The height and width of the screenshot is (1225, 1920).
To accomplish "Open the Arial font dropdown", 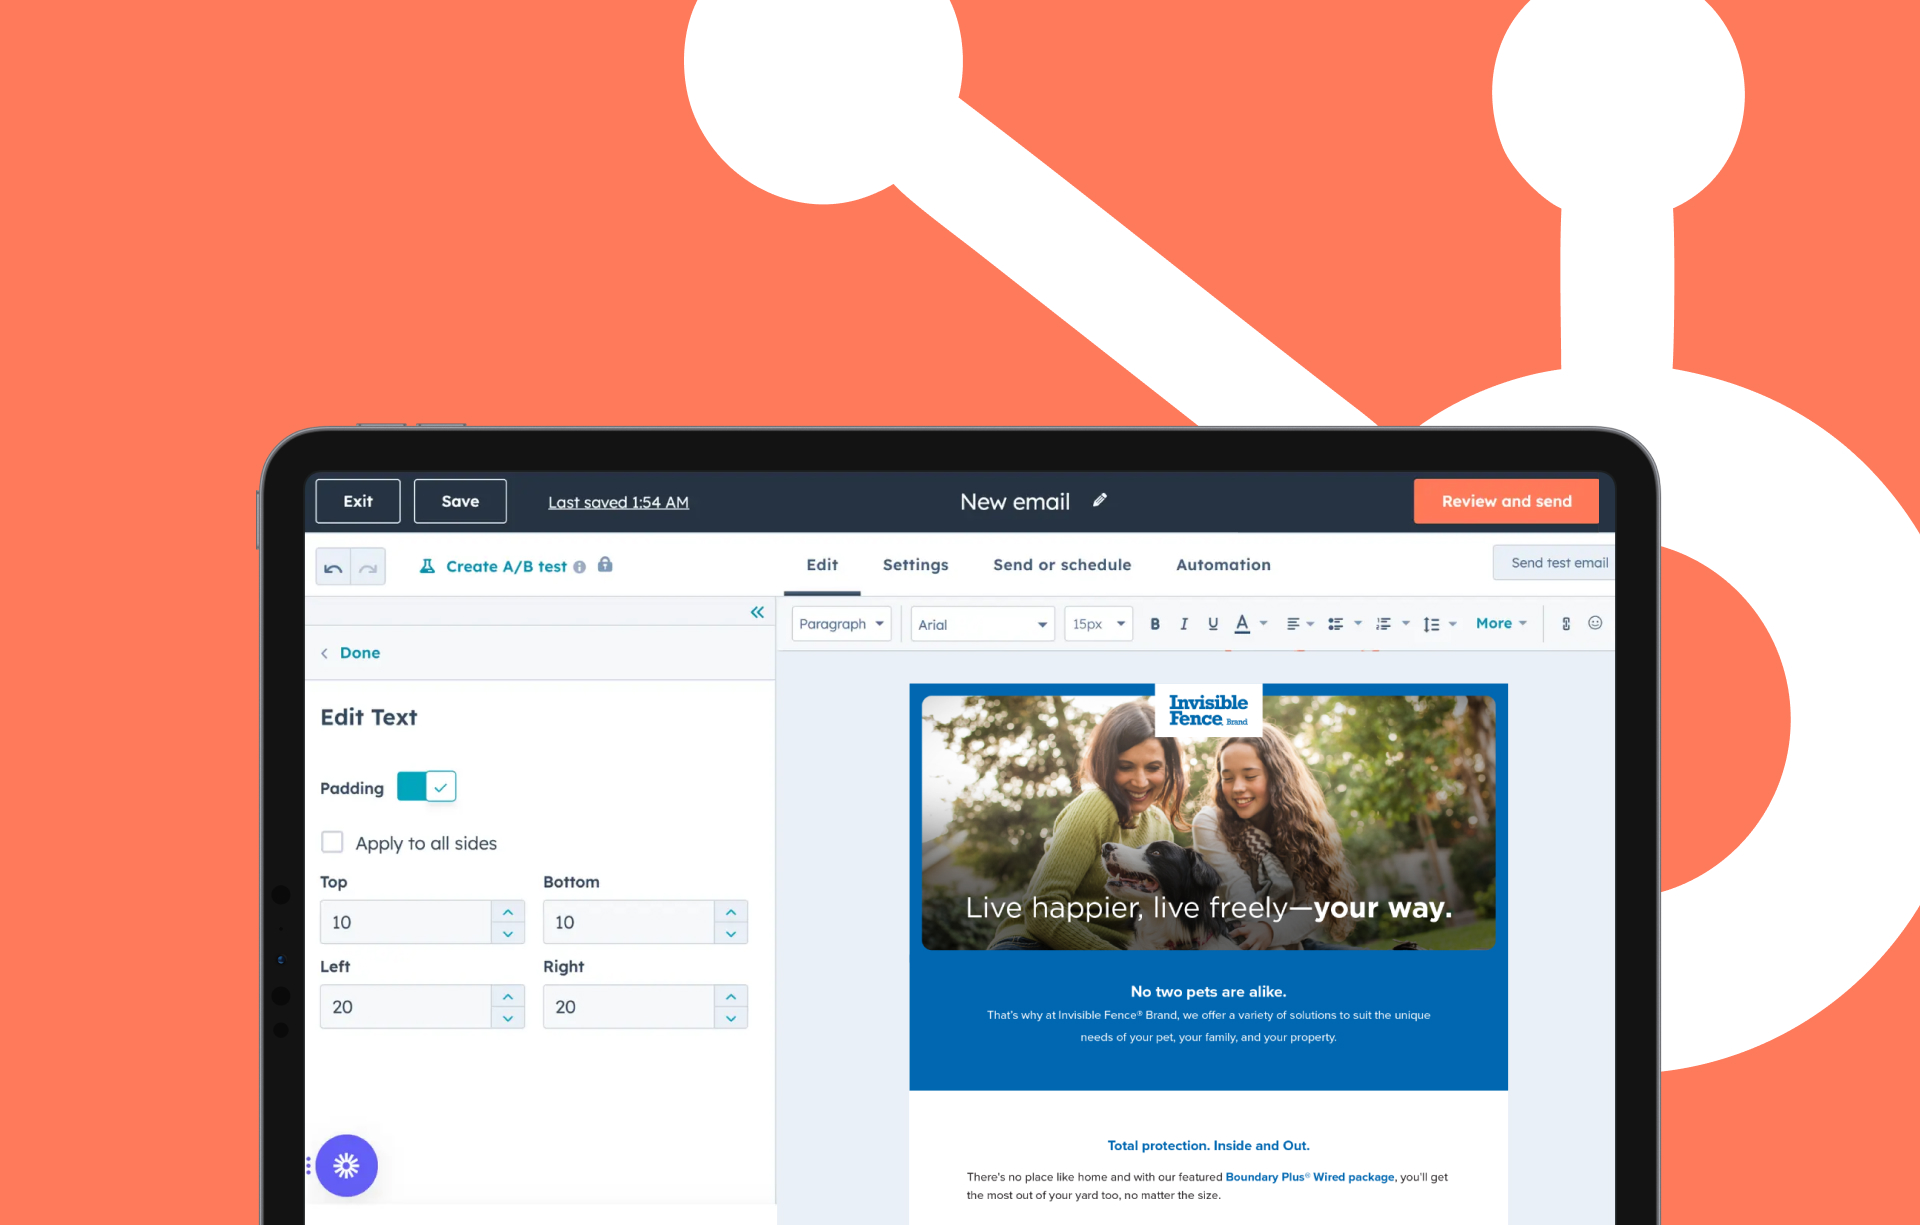I will pos(982,624).
